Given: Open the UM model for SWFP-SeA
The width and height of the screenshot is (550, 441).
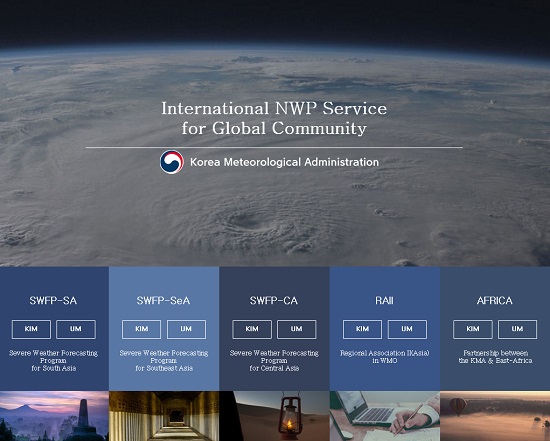Looking at the screenshot, I should coord(186,329).
